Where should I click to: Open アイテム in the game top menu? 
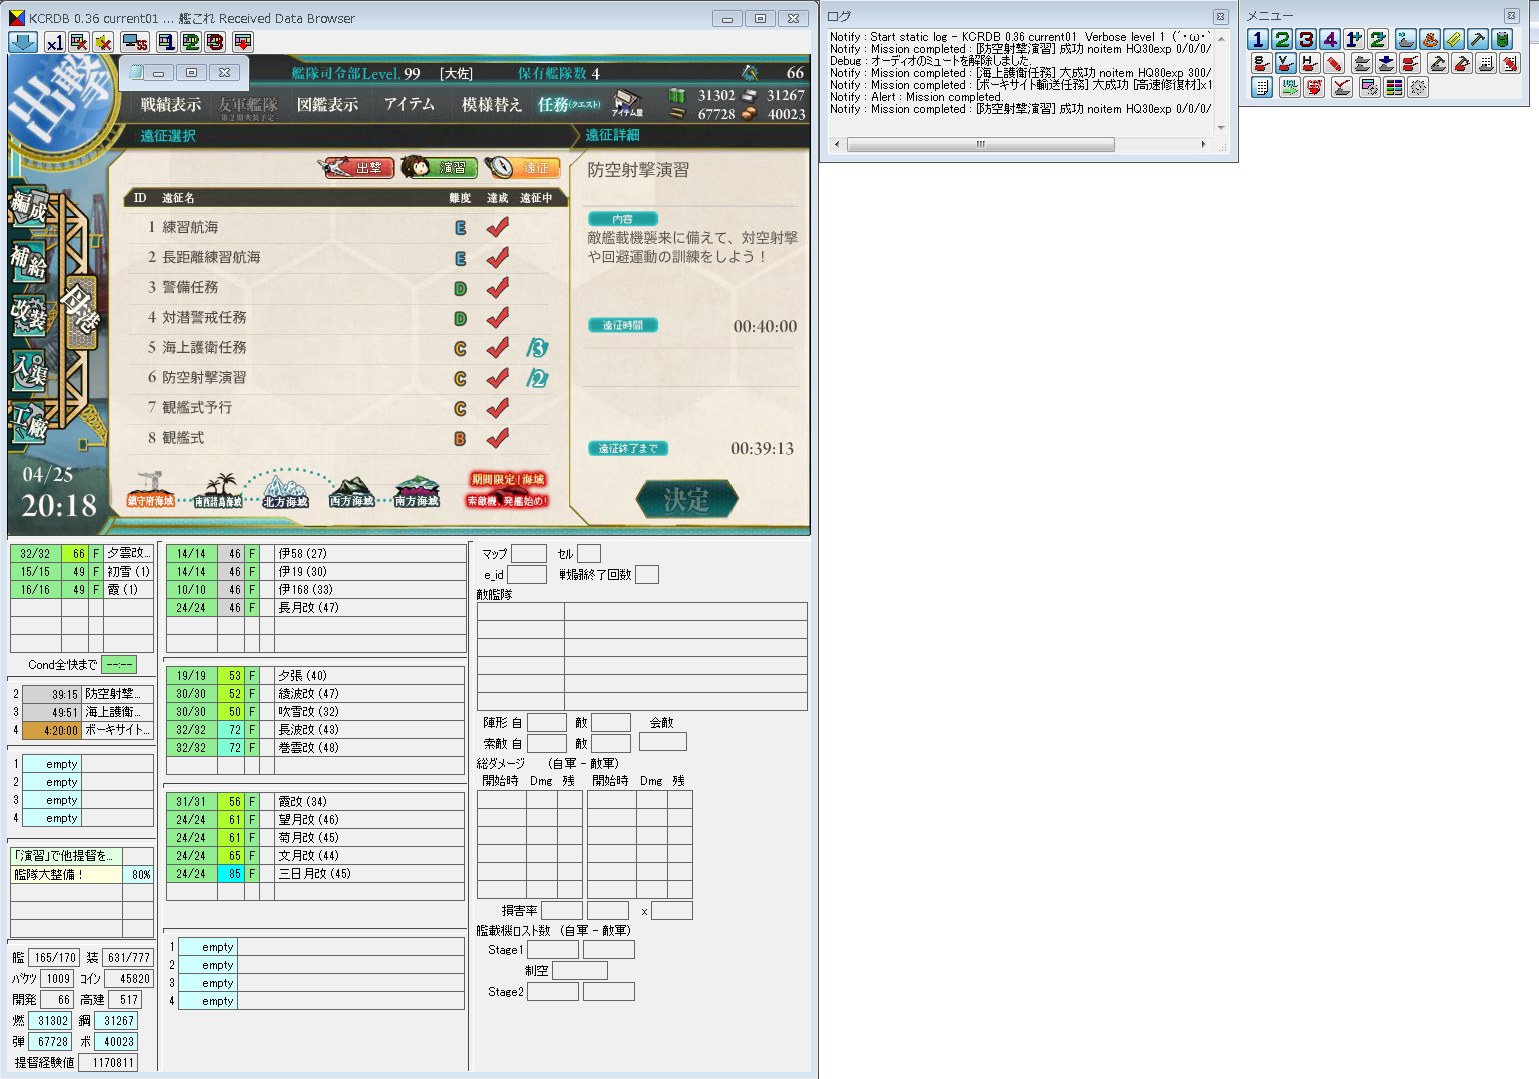[x=409, y=105]
